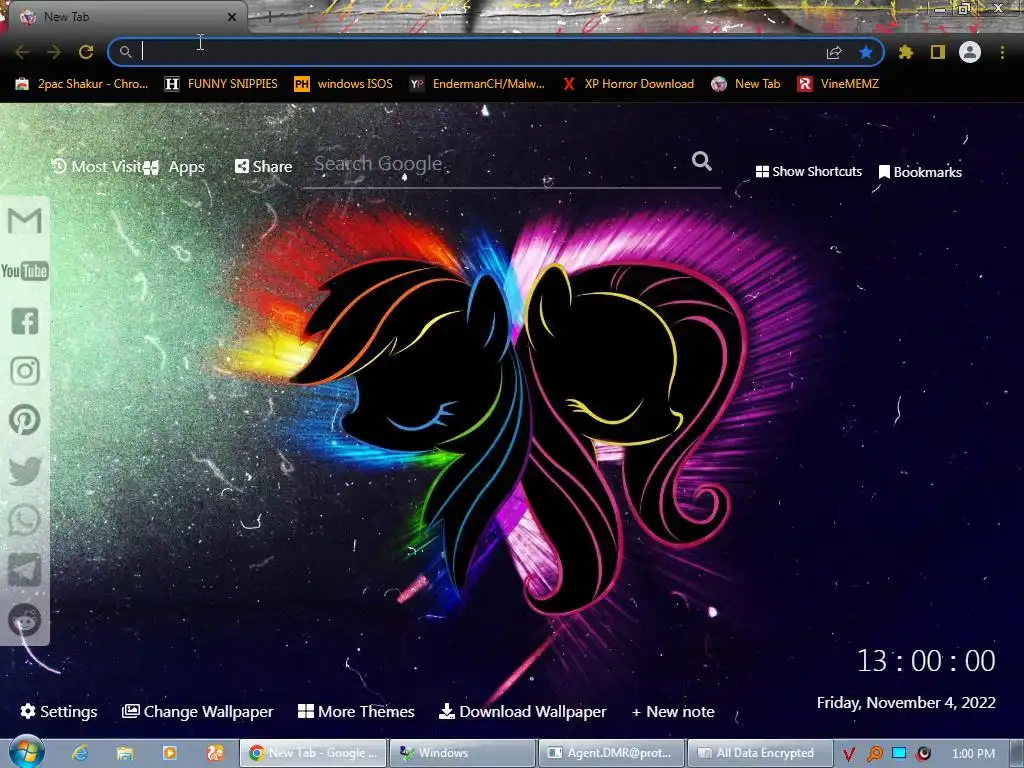Open Gmail from the sidebar

25,221
